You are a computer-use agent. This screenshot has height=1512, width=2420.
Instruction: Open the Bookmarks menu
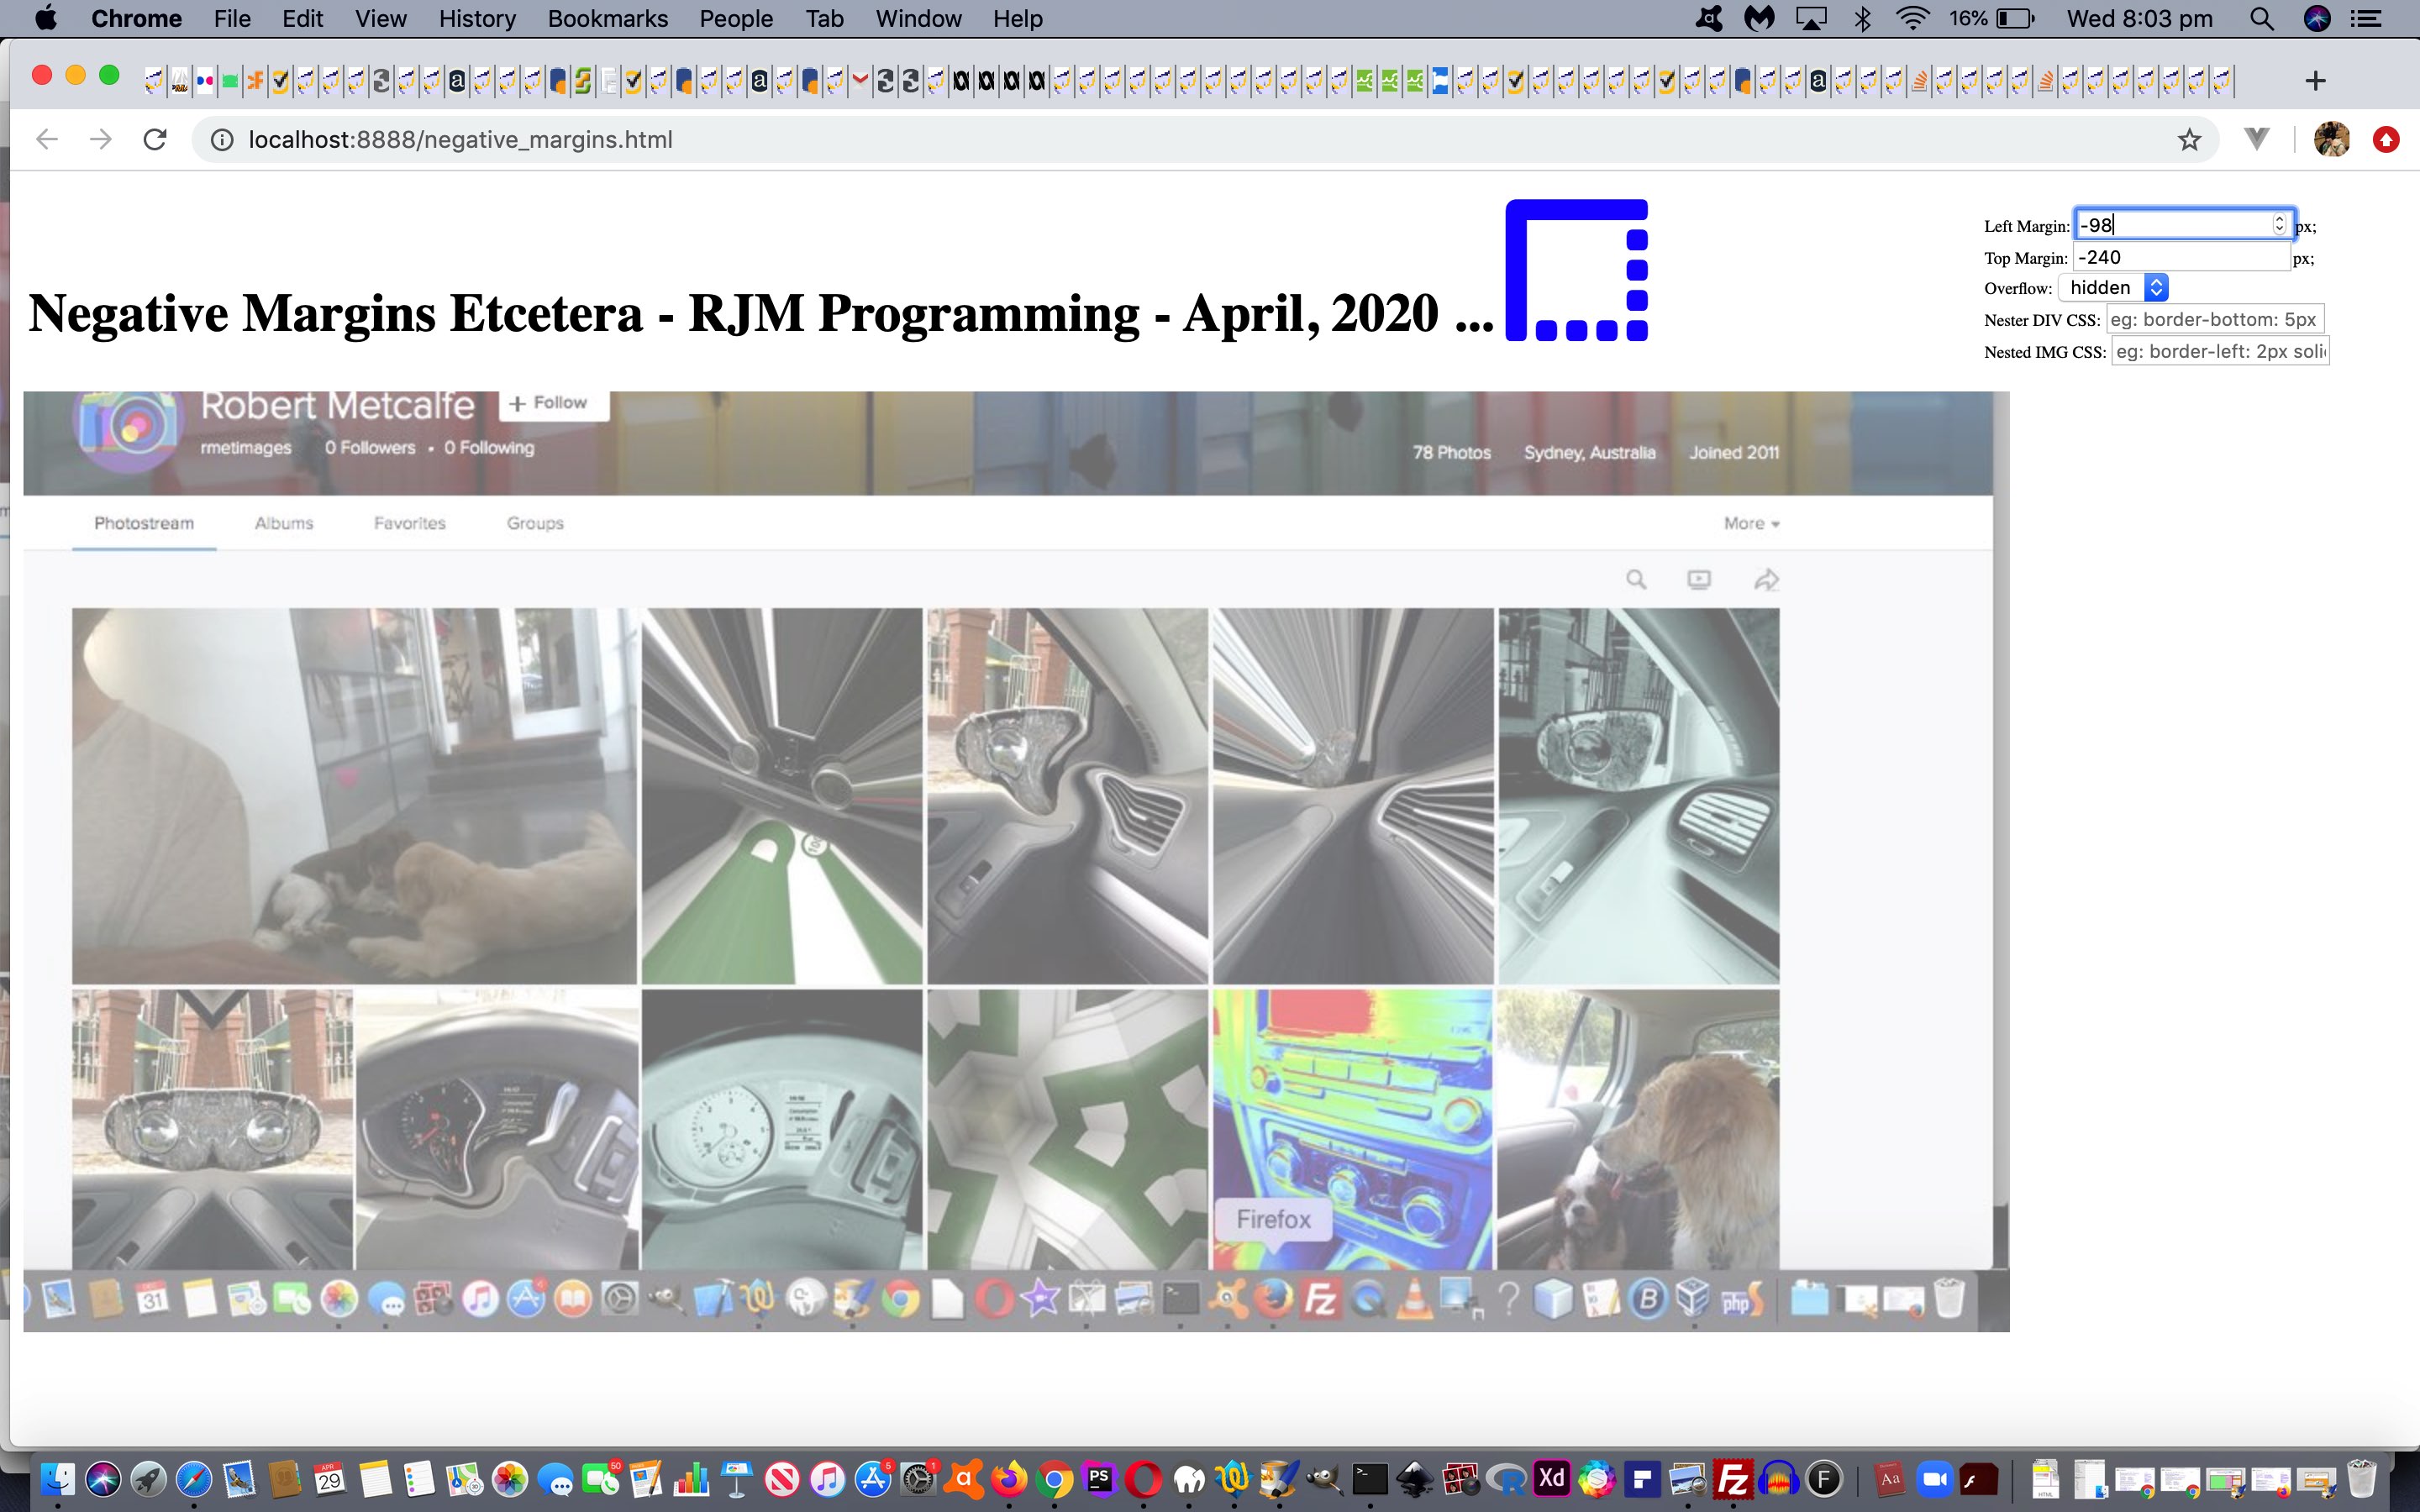(607, 18)
